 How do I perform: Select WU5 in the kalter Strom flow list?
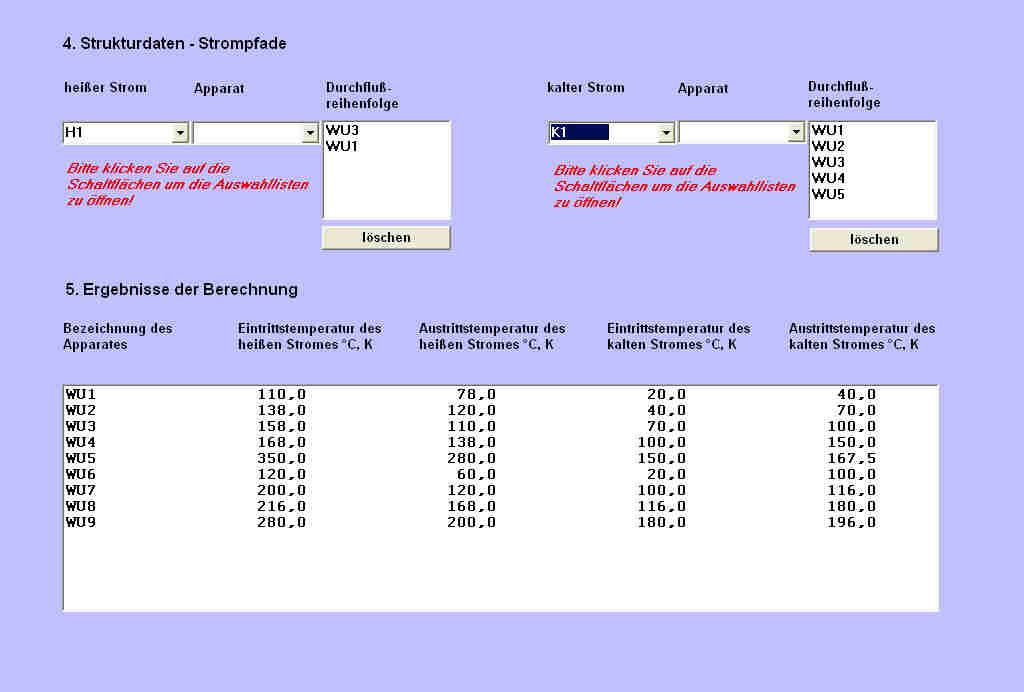(x=828, y=194)
